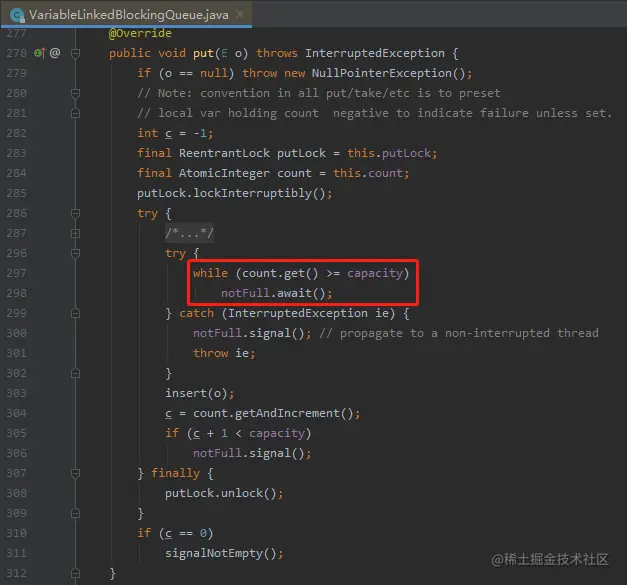The image size is (627, 585).
Task: Click the ReentrantLock type name
Action: (x=224, y=153)
